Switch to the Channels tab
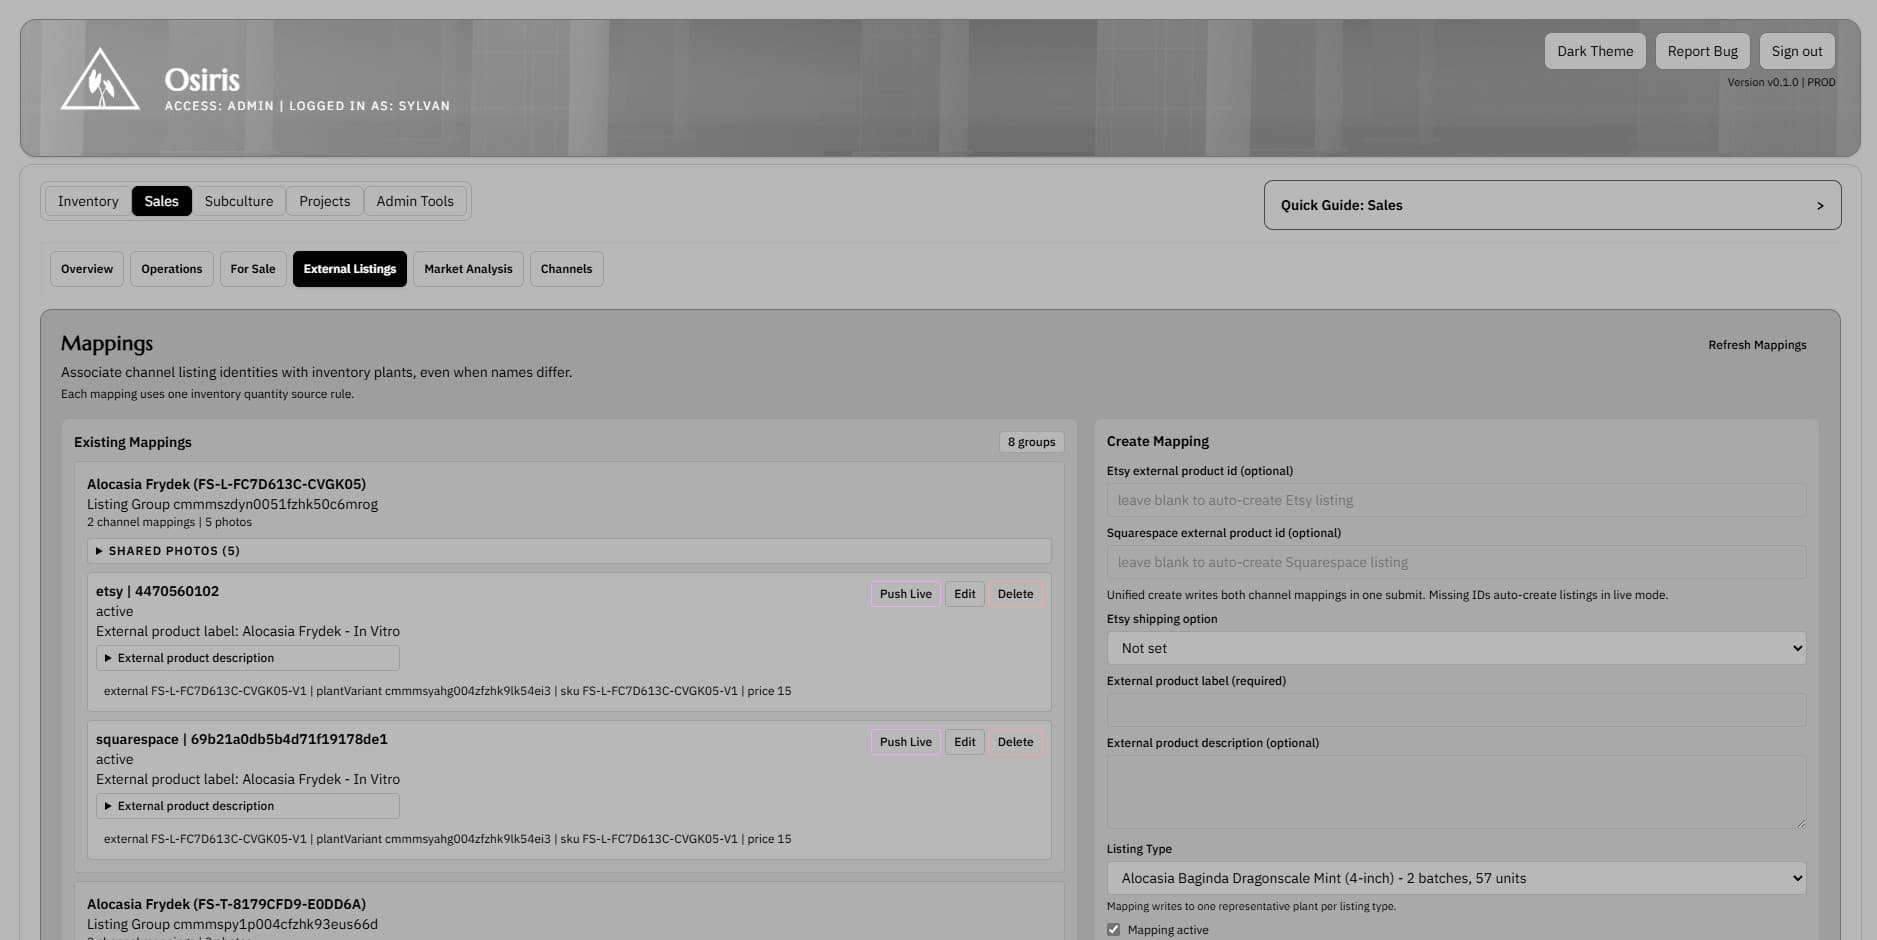The height and width of the screenshot is (940, 1877). pyautogui.click(x=566, y=268)
